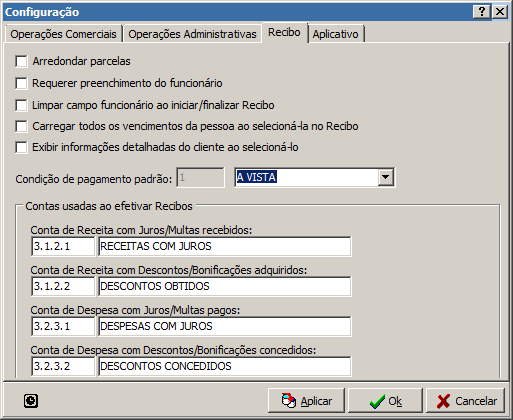Click the DESCONTOS CONCEDIDOS field
Image resolution: width=513 pixels, height=420 pixels.
coord(225,366)
